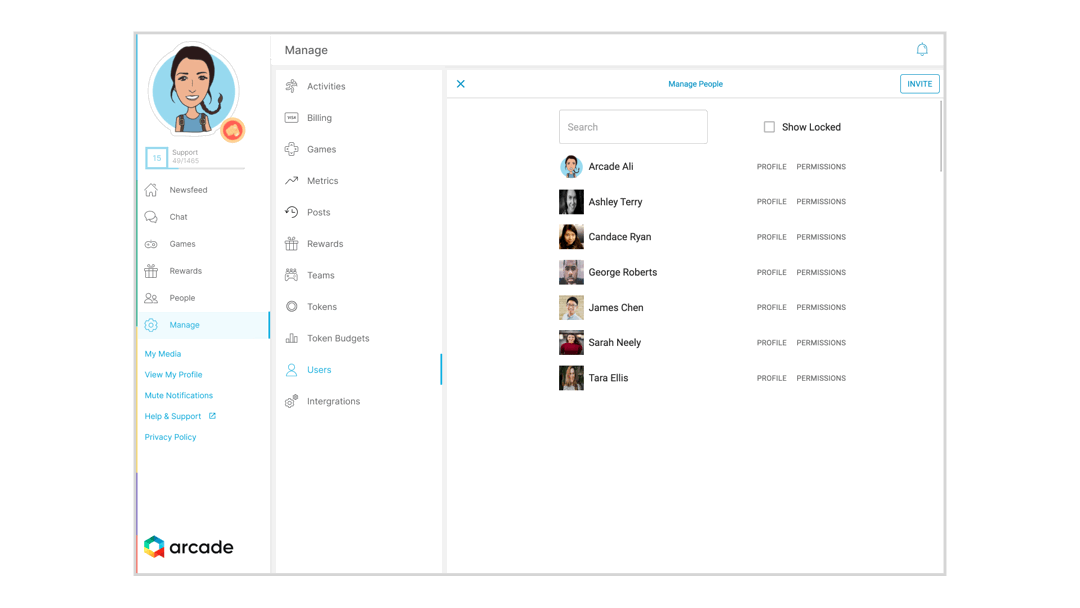The height and width of the screenshot is (608, 1080).
Task: Click the Newsfeed home icon
Action: click(x=151, y=190)
